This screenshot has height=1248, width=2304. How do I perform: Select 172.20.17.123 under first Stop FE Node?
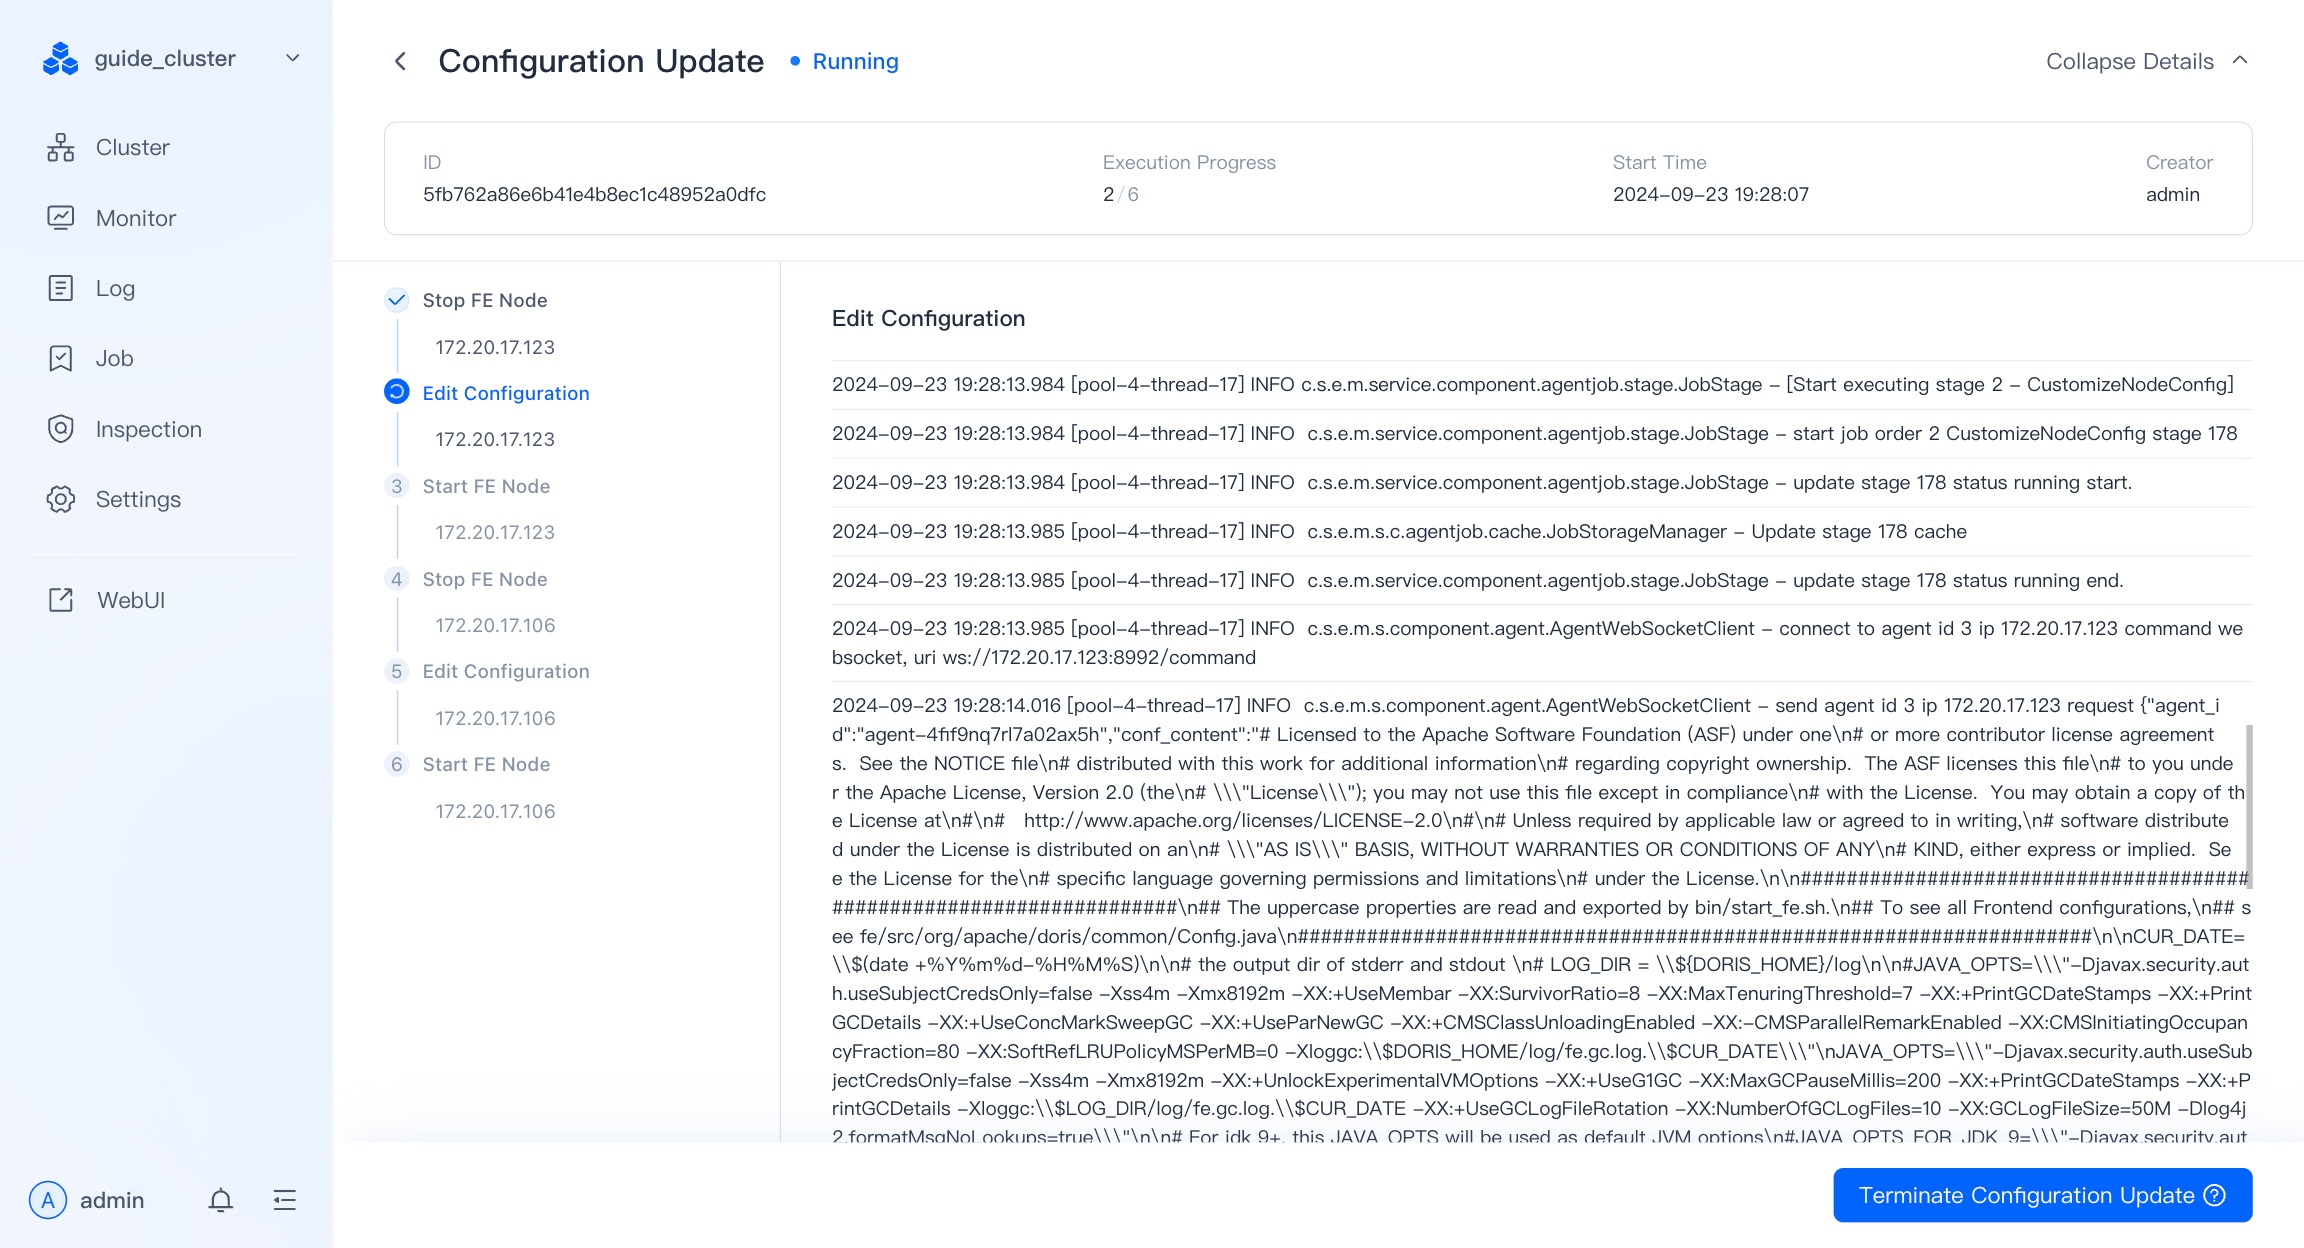click(495, 347)
